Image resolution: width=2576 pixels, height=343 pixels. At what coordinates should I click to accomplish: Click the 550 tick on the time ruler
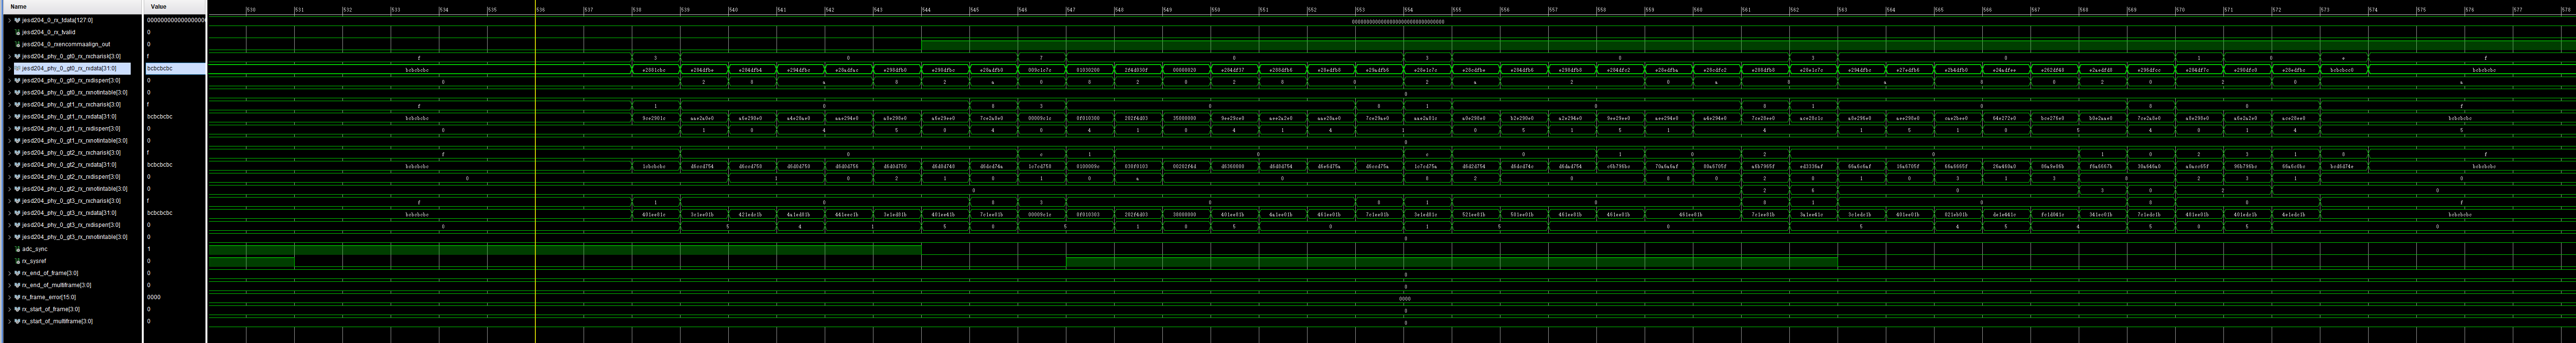coord(1215,9)
